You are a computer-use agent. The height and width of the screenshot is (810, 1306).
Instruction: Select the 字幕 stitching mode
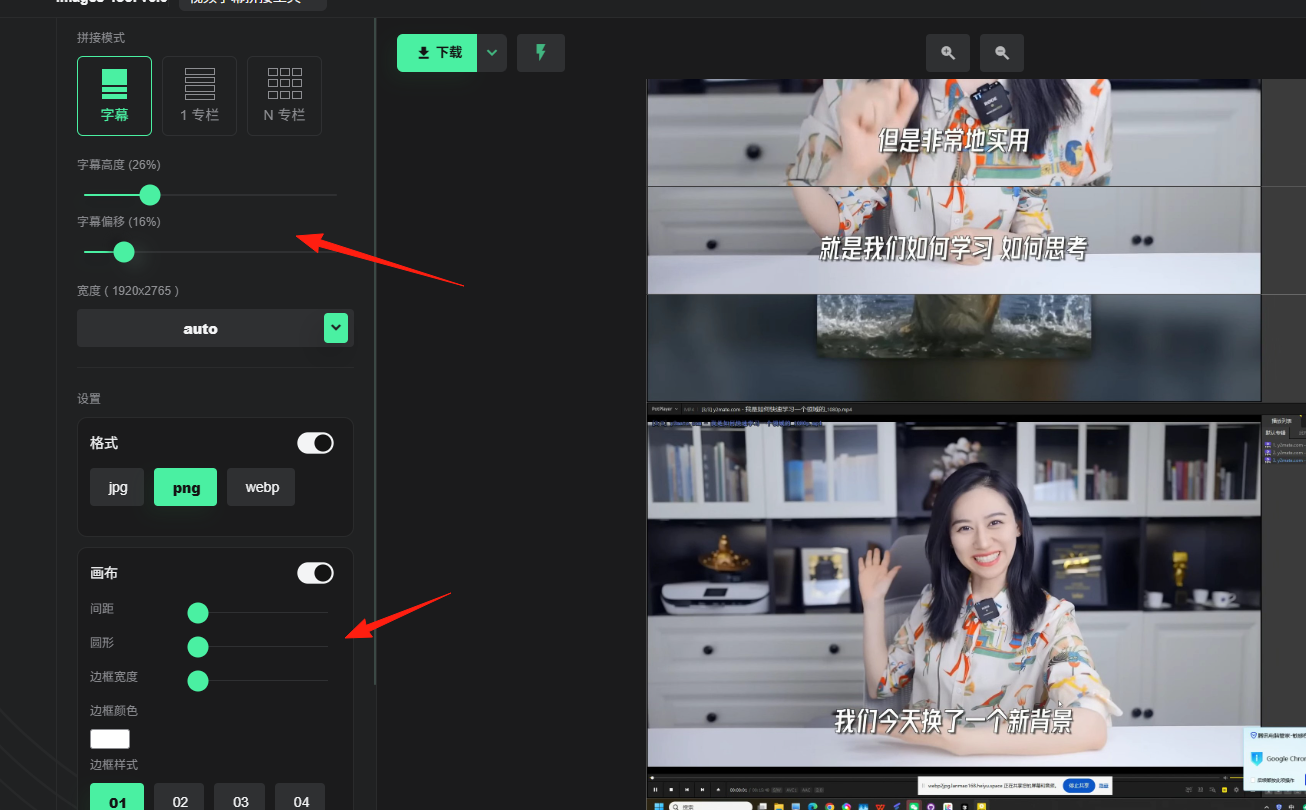[114, 96]
